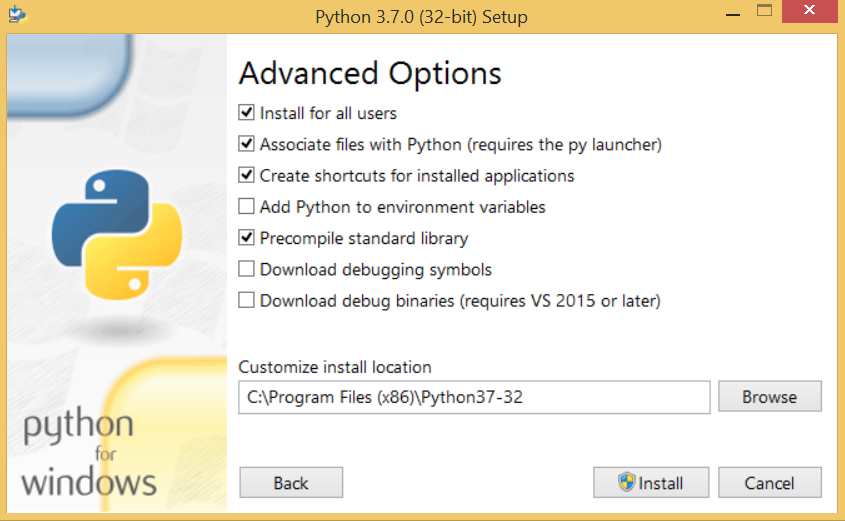845x521 pixels.
Task: Check Download debug binaries option
Action: (x=246, y=300)
